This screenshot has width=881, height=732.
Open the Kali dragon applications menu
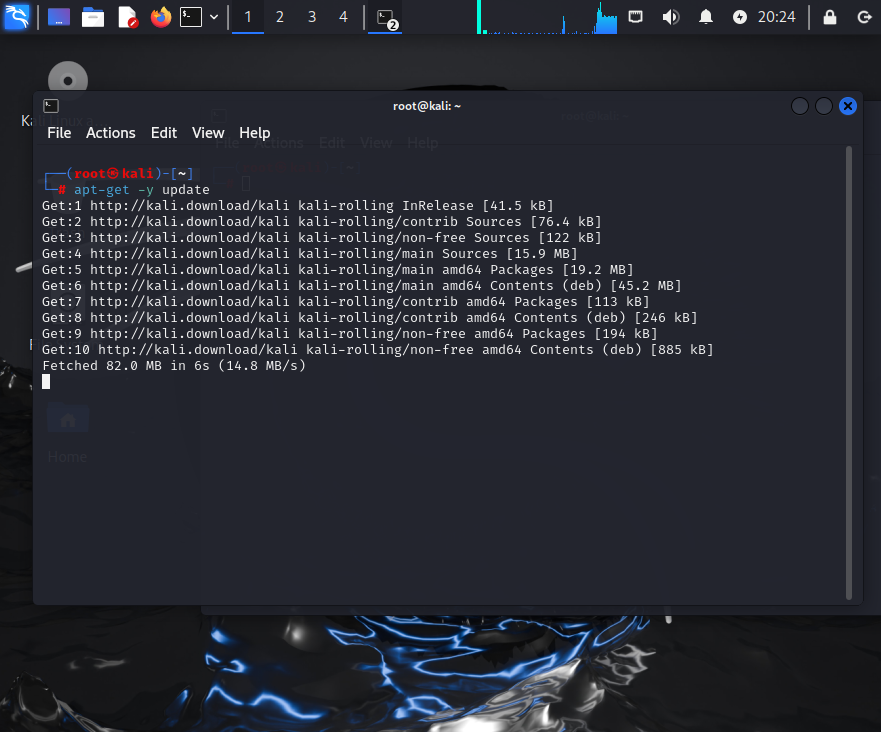[x=17, y=17]
